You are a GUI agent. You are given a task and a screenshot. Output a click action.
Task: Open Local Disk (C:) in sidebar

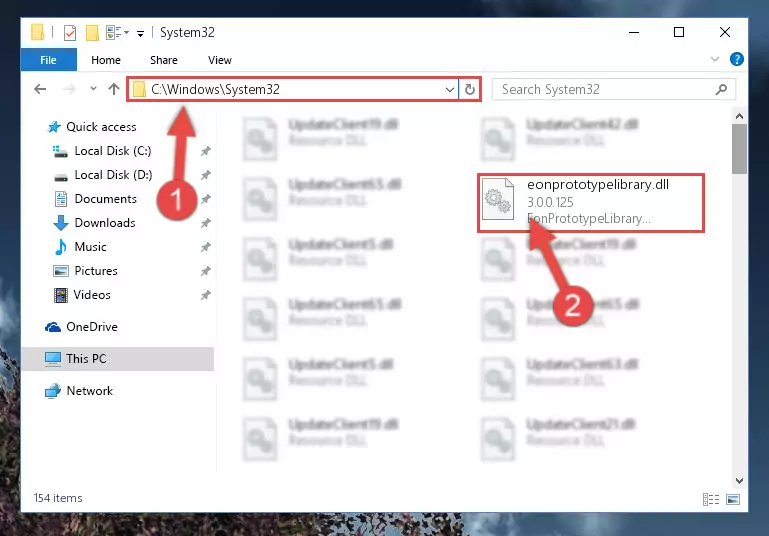coord(102,151)
